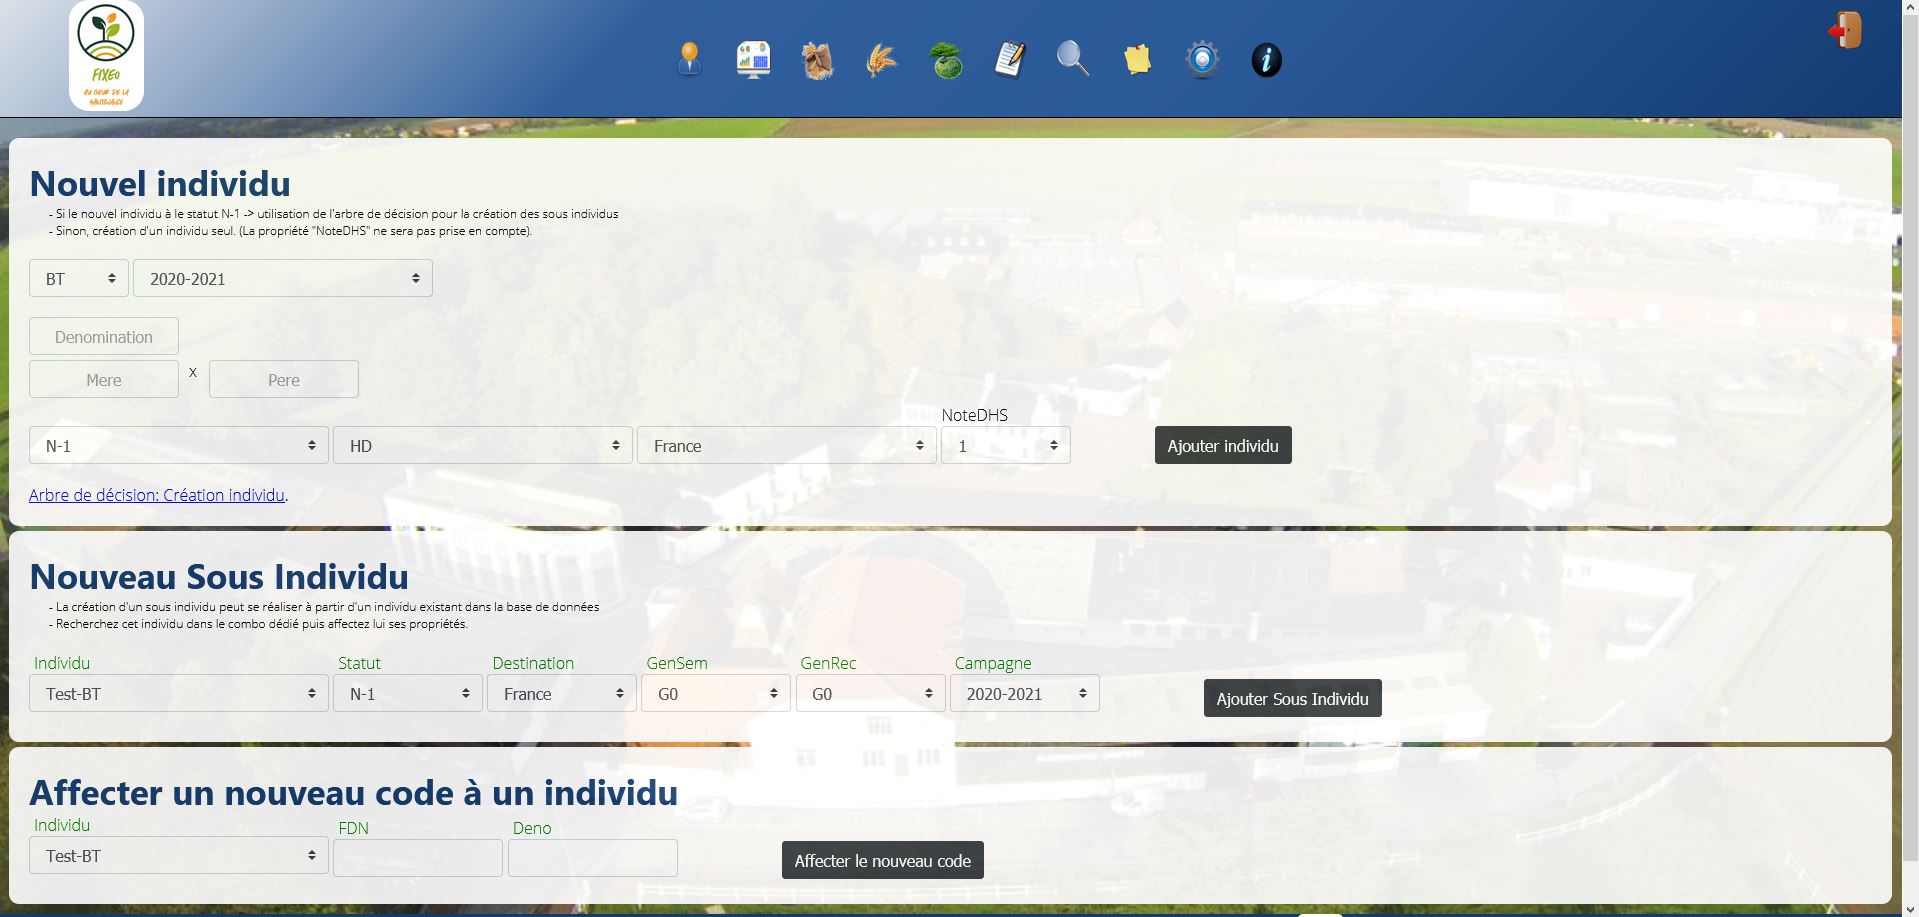Click the logout door icon
The height and width of the screenshot is (917, 1919).
point(1845,31)
